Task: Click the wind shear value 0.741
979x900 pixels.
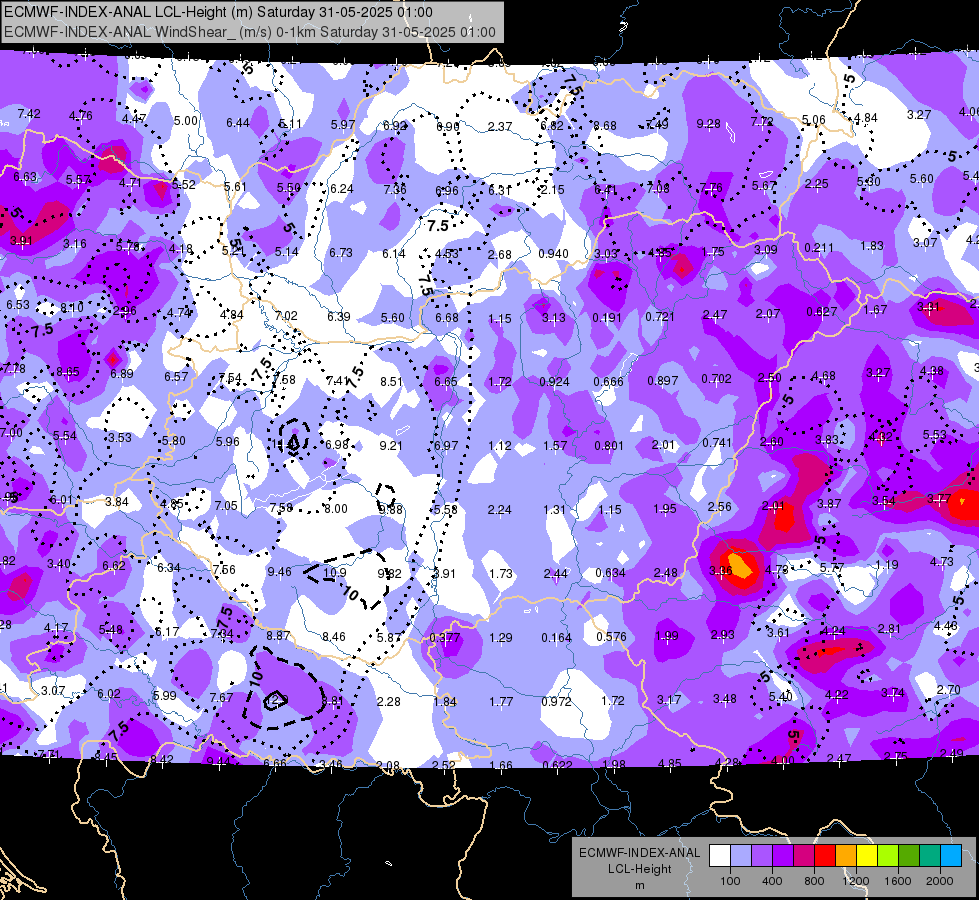Action: pyautogui.click(x=717, y=442)
